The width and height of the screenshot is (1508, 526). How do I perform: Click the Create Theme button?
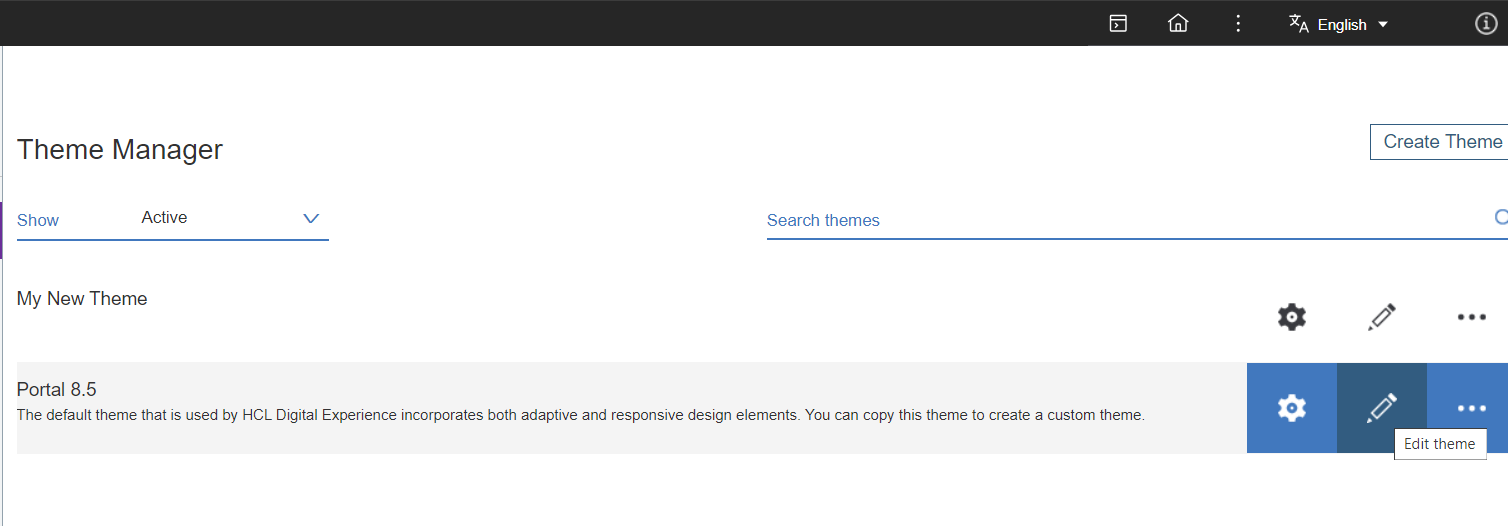coord(1441,142)
